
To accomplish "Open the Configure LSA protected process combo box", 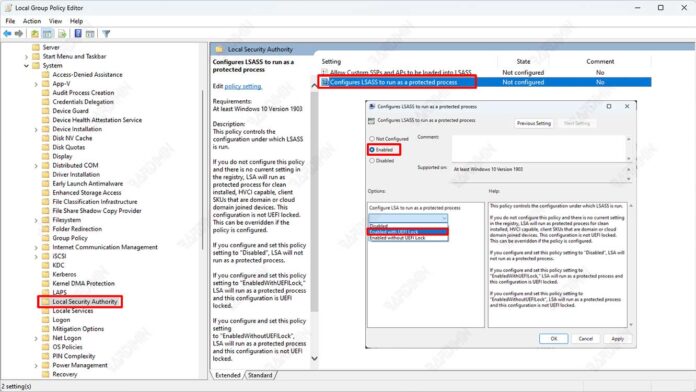I will (x=408, y=218).
